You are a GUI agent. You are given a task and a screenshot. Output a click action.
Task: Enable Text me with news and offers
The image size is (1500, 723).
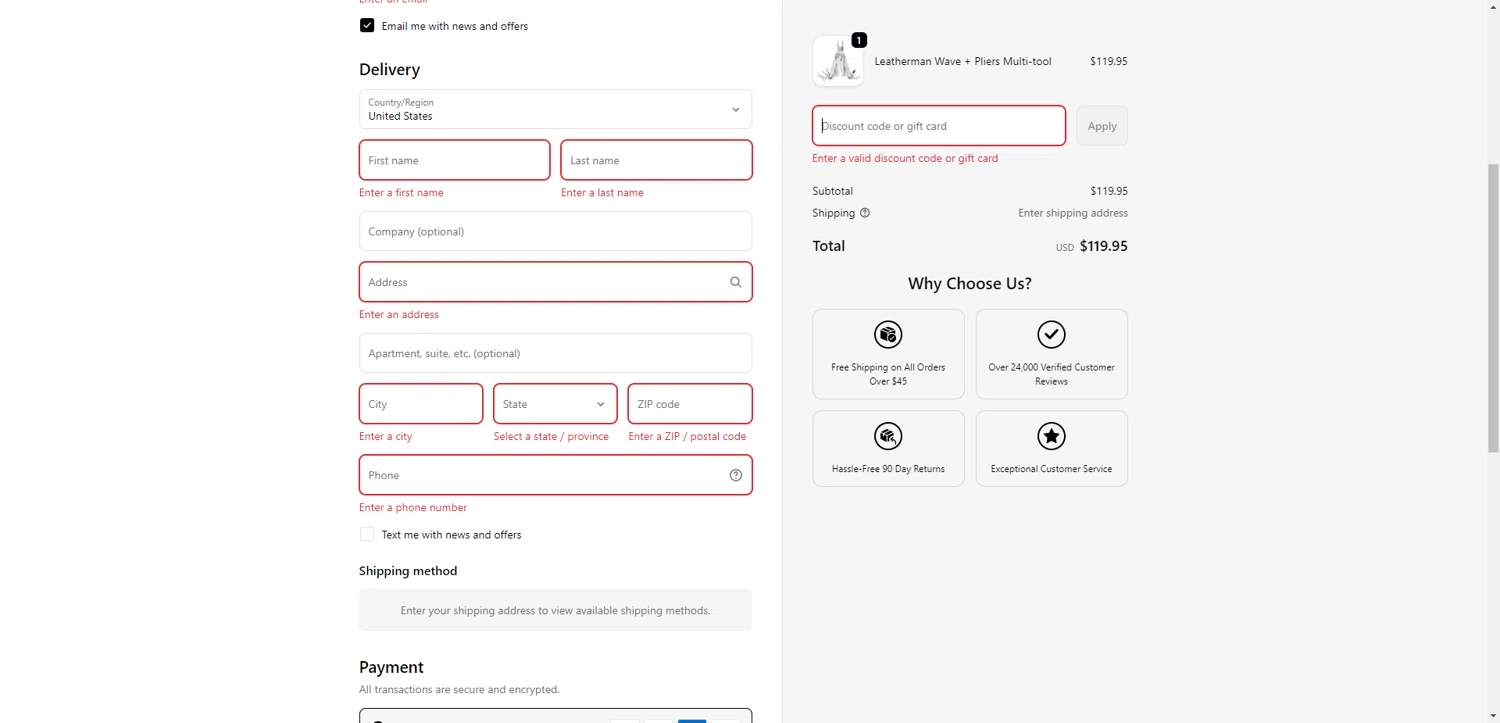(x=367, y=535)
